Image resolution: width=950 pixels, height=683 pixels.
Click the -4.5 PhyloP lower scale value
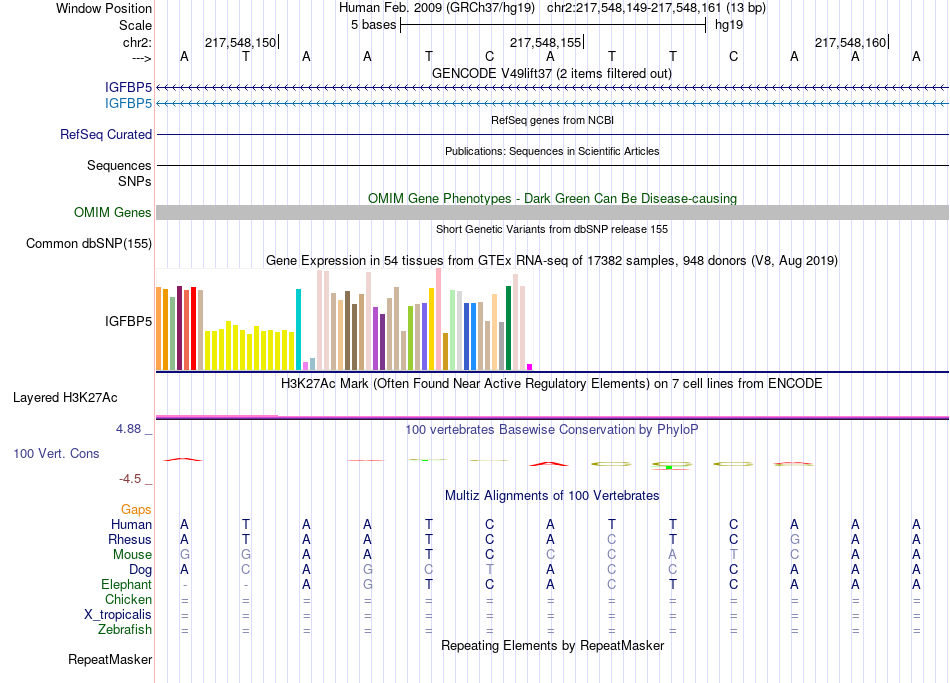click(x=130, y=479)
